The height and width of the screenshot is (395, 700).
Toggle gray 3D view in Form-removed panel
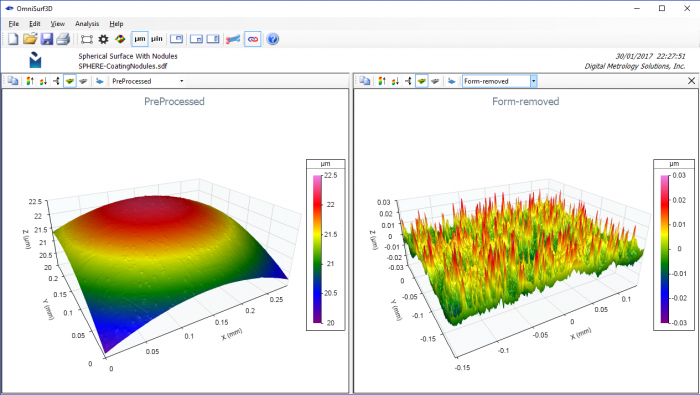435,81
